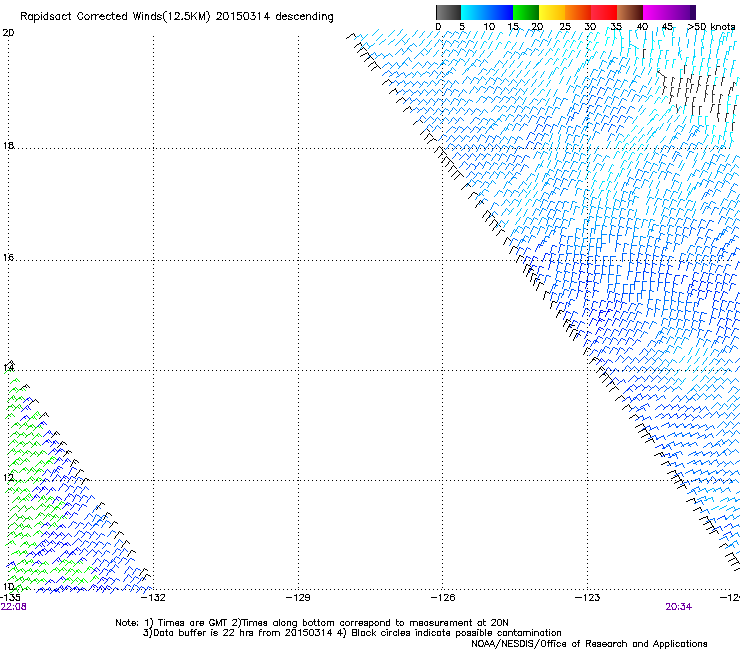The image size is (740, 650).
Task: Click the legend tick label '25'
Action: click(x=564, y=27)
